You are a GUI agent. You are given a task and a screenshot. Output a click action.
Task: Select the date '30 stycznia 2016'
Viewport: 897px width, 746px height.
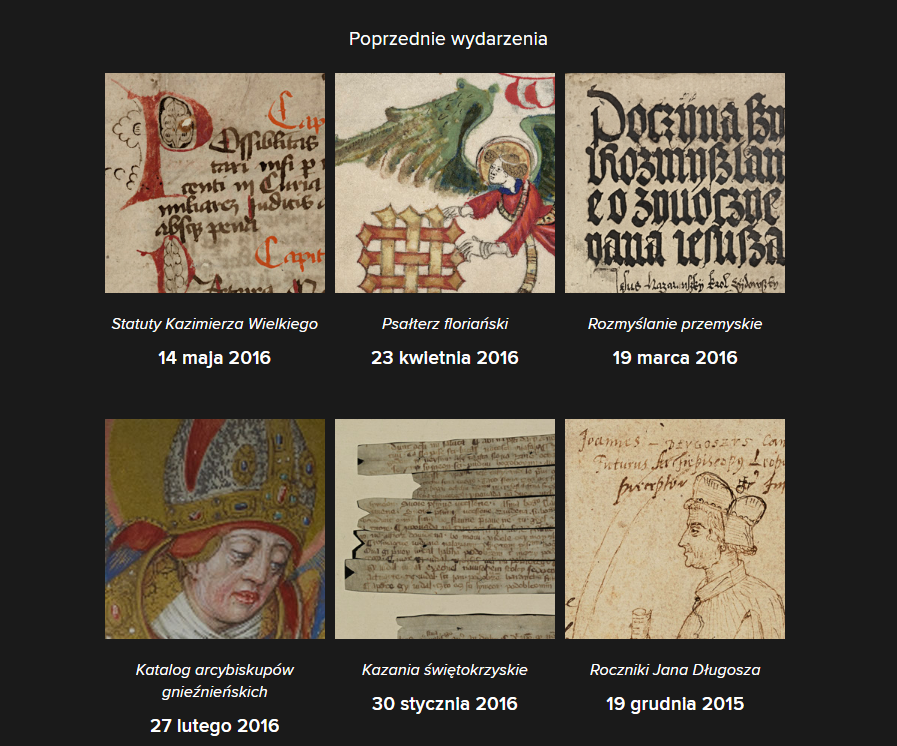click(x=444, y=704)
